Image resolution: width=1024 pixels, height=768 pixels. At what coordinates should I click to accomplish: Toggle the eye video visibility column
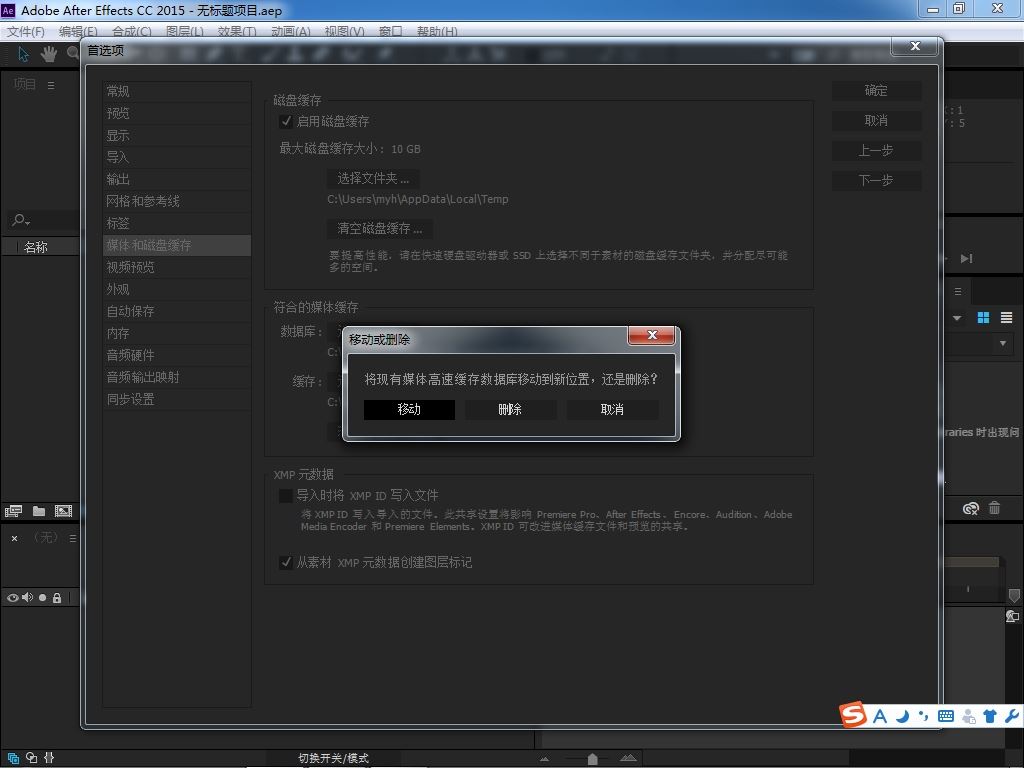pyautogui.click(x=12, y=598)
